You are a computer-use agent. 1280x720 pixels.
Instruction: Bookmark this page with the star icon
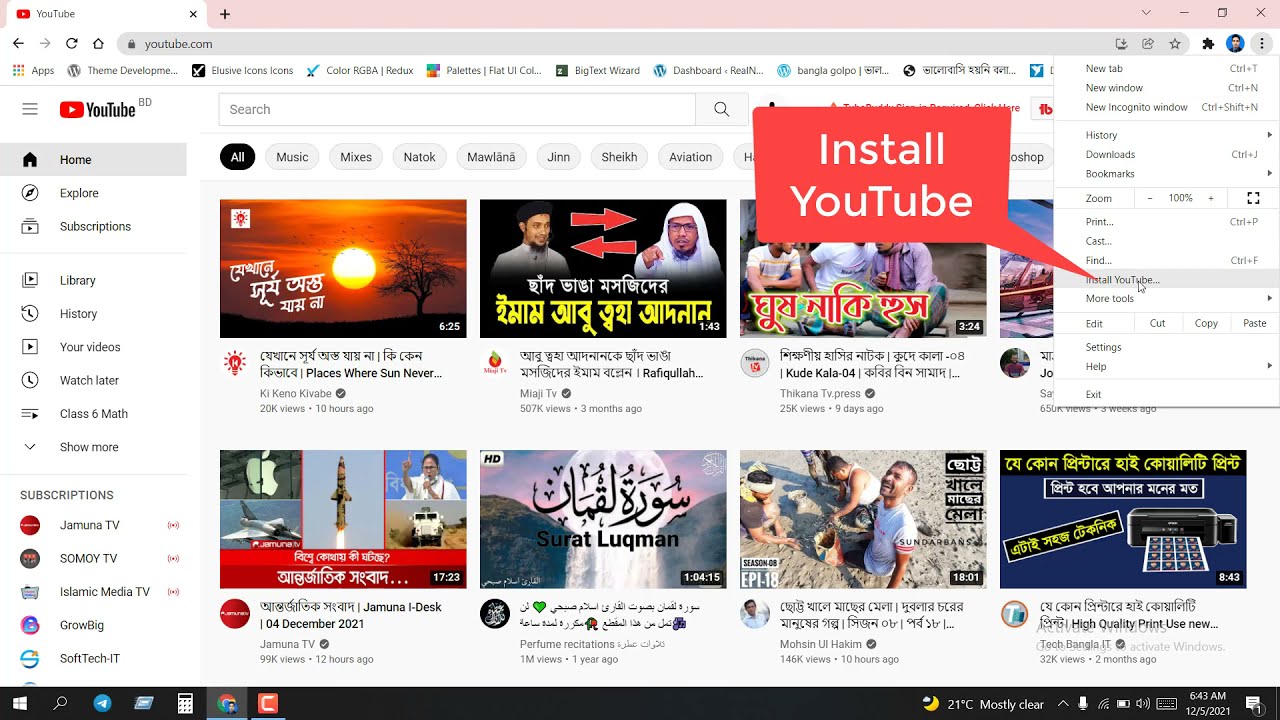pos(1175,44)
